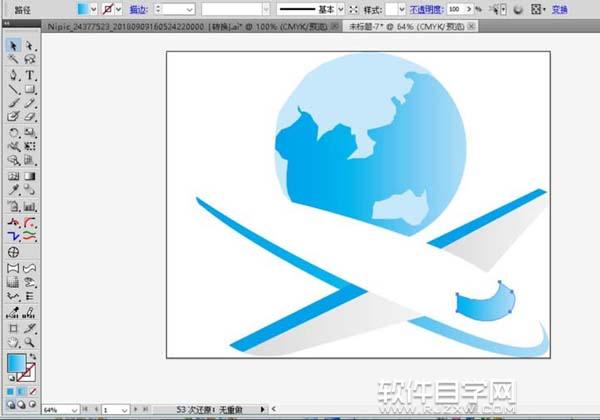Select the Free Transform tool
The image size is (600, 420).
point(29,146)
